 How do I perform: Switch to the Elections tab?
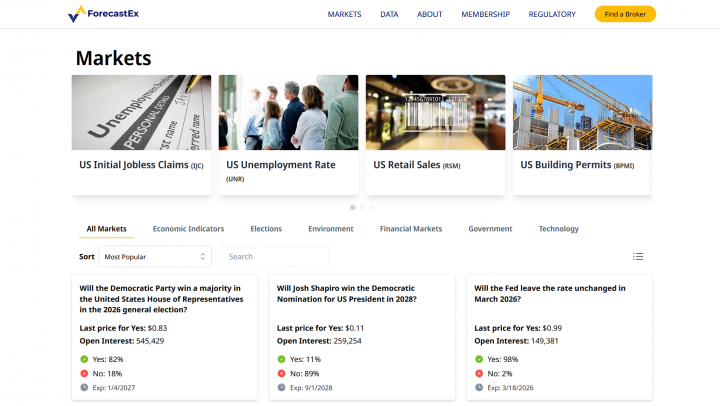(266, 229)
